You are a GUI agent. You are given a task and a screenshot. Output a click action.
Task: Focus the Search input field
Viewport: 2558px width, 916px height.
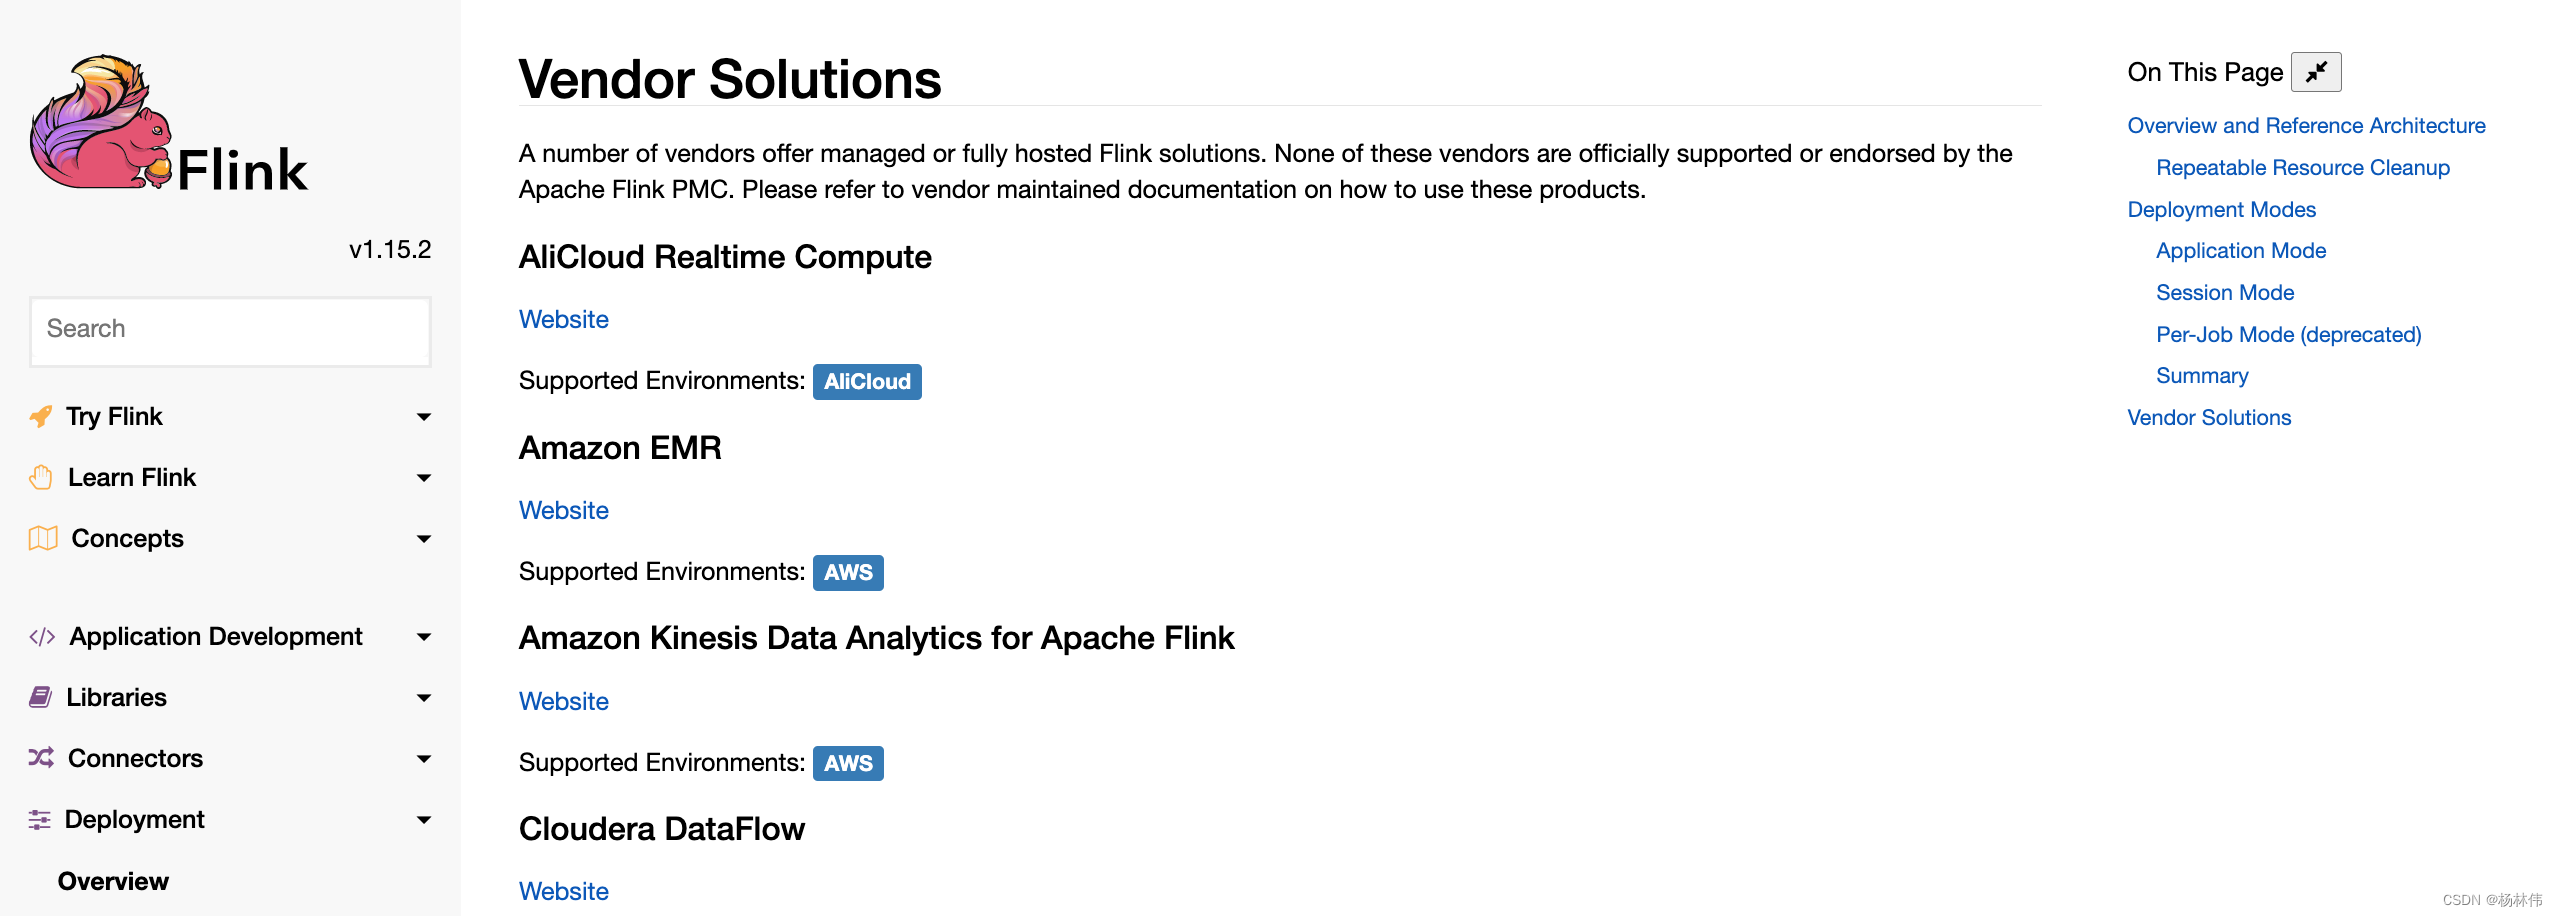pos(230,331)
